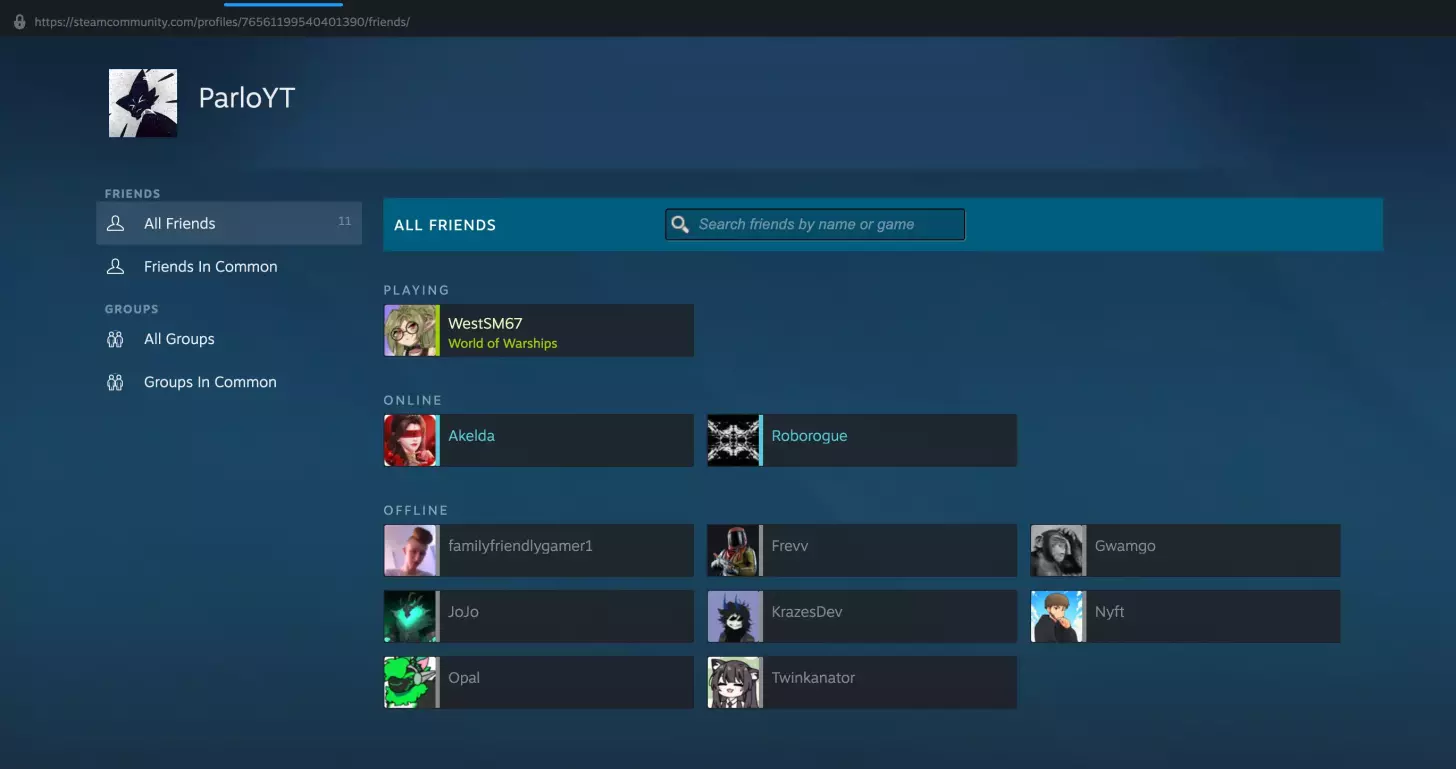Visit WestSM67's profile name
The height and width of the screenshot is (769, 1456).
pos(485,323)
